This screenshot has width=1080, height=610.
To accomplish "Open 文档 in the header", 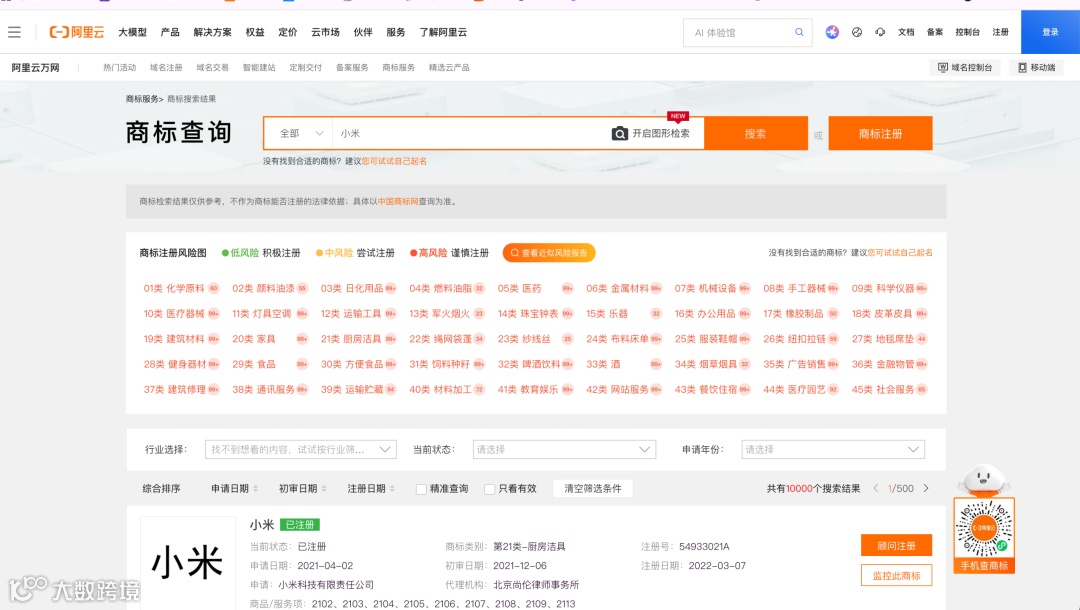I will (906, 32).
